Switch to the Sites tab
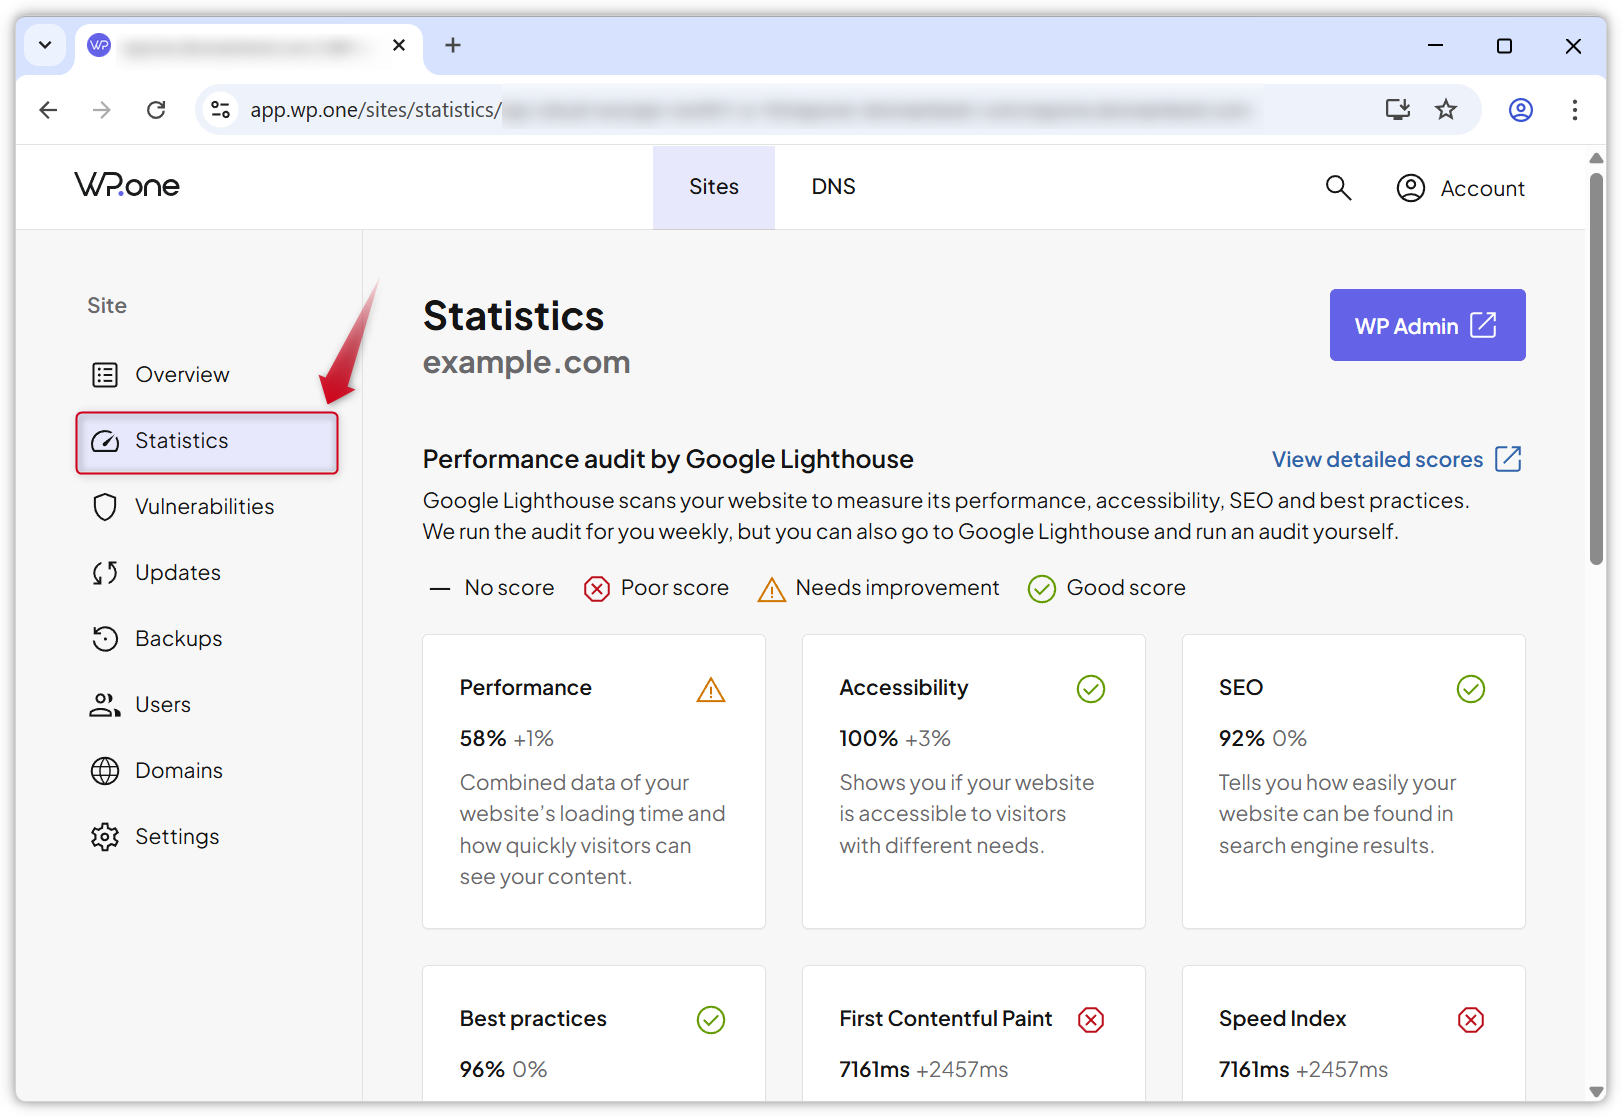This screenshot has width=1622, height=1117. [x=713, y=187]
